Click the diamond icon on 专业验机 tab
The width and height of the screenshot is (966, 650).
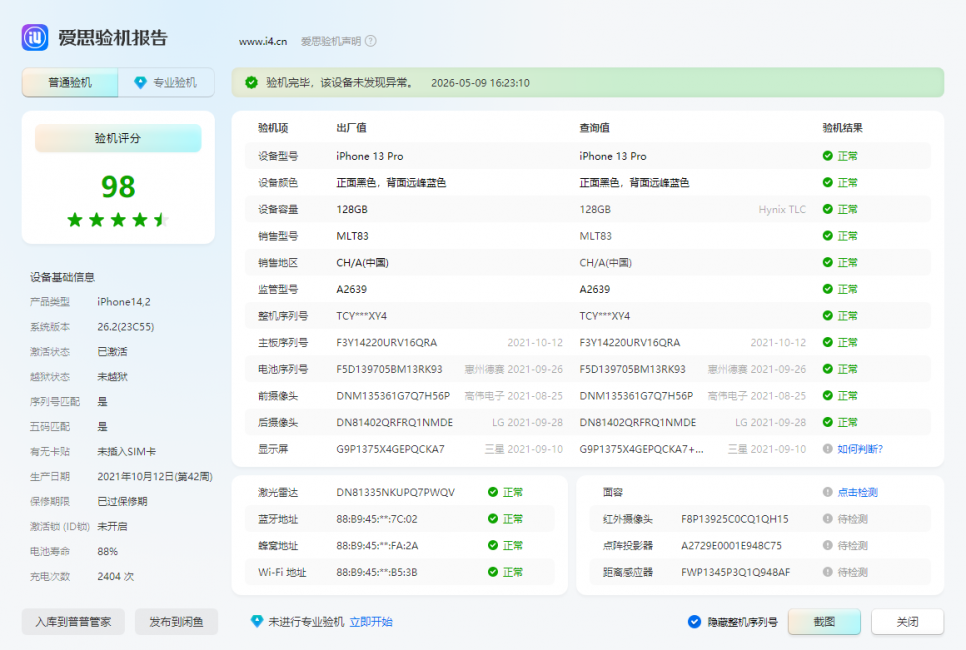pyautogui.click(x=140, y=83)
